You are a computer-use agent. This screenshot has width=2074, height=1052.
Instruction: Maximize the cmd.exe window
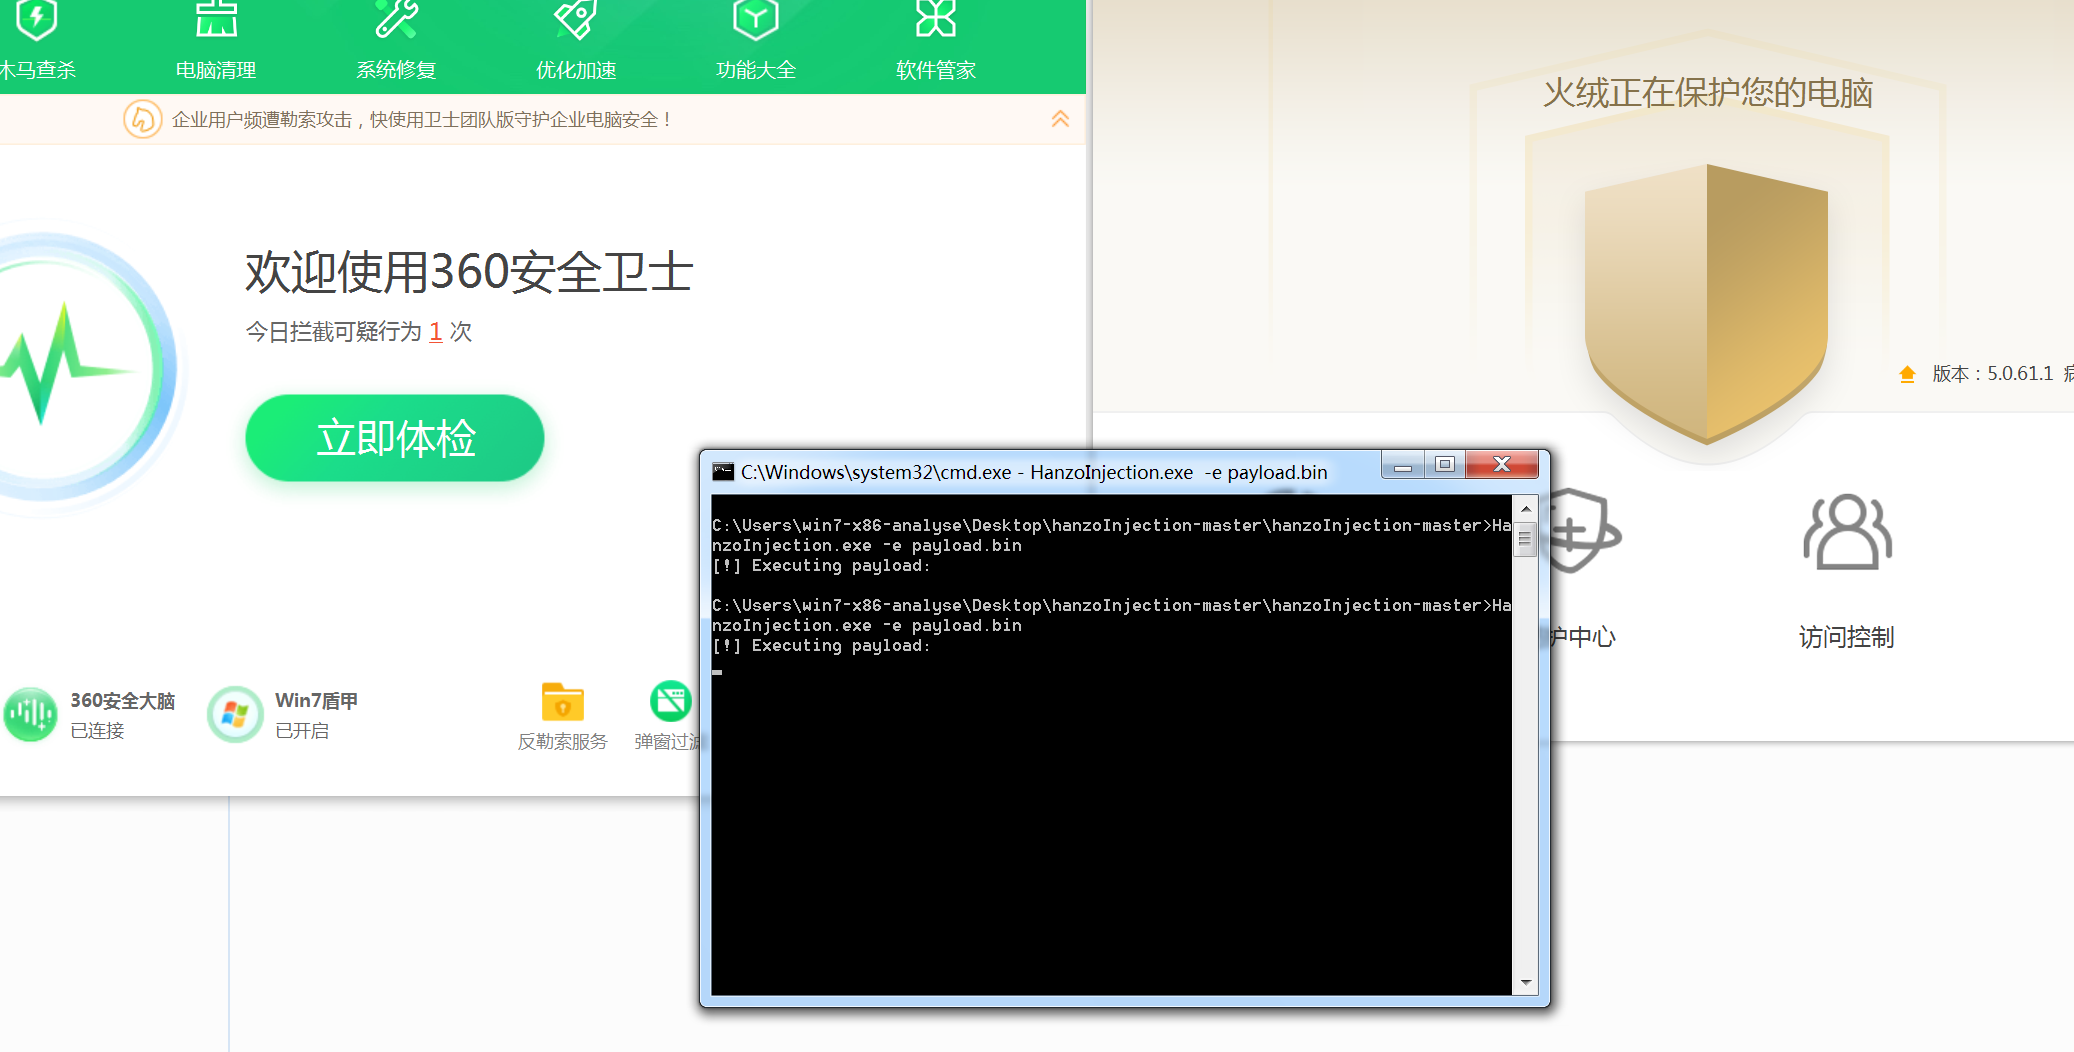(1445, 464)
